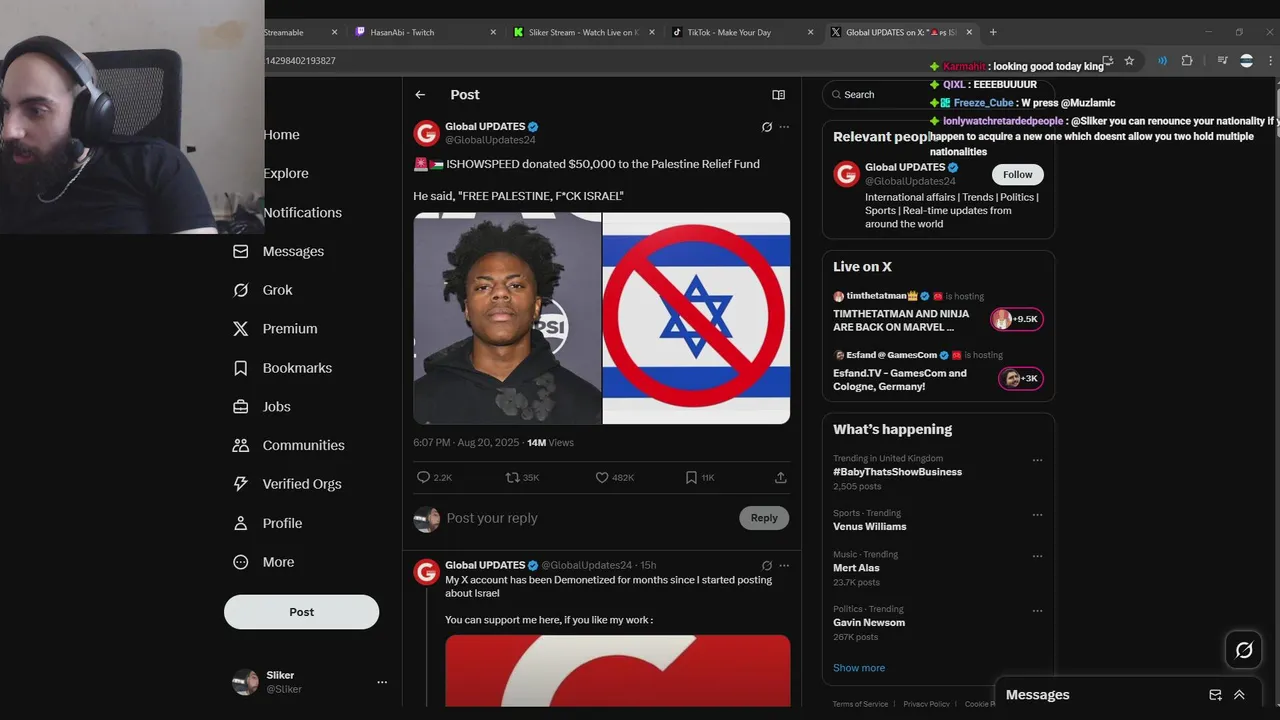The image size is (1280, 720).
Task: Open Verified Orgs in sidebar
Action: coord(286,484)
